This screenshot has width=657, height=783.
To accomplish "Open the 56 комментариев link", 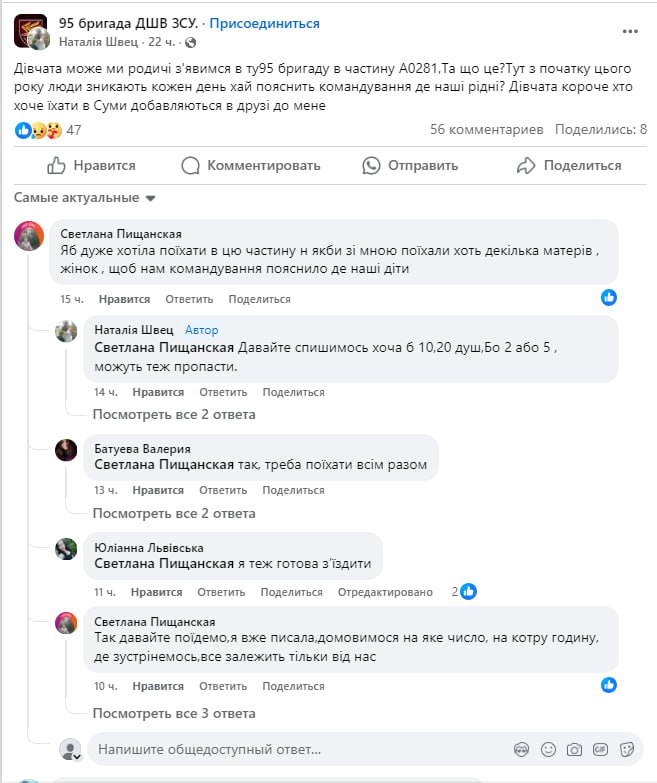I will click(x=486, y=130).
